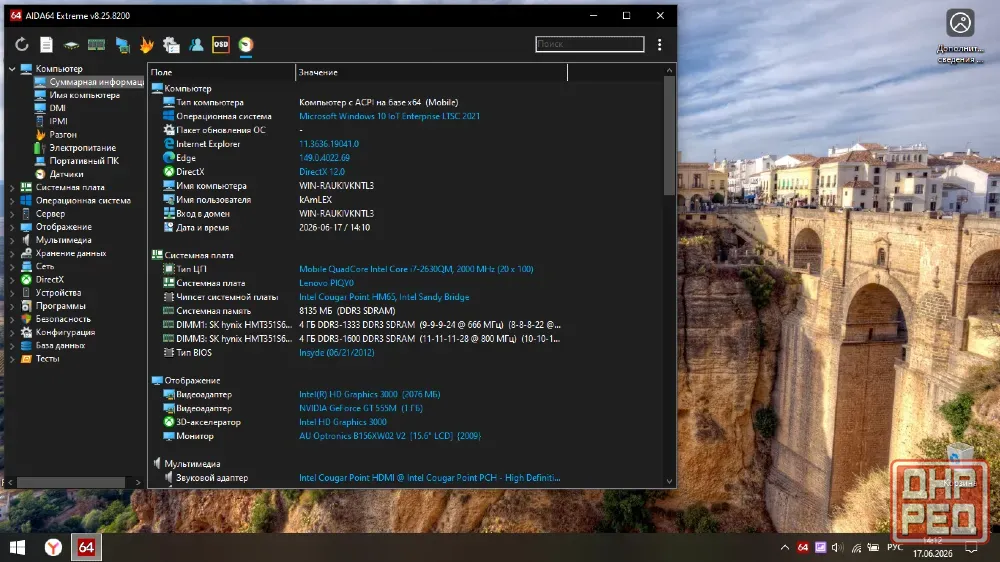1000x562 pixels.
Task: Select Тесты in the tree
Action: [x=47, y=359]
